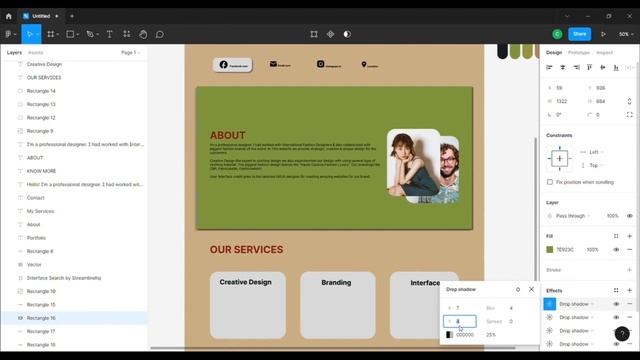Click the Align horizontal centers icon

click(563, 67)
